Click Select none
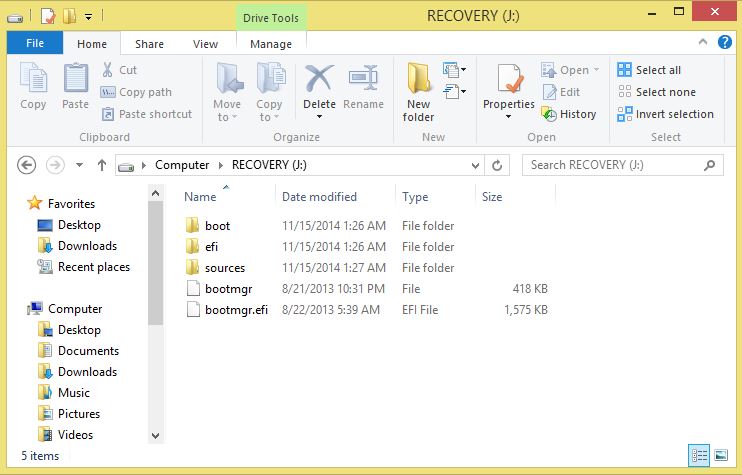Viewport: 742px width, 475px height. (656, 92)
